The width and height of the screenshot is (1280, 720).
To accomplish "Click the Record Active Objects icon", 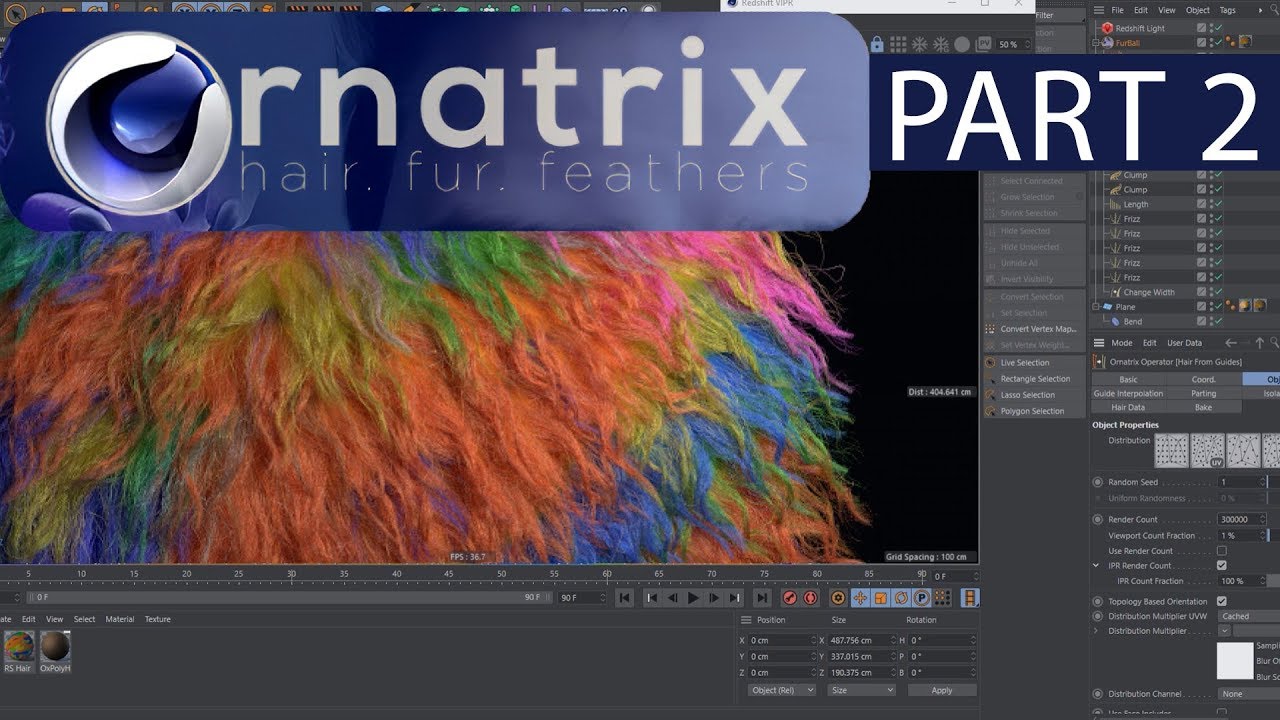I will 789,598.
